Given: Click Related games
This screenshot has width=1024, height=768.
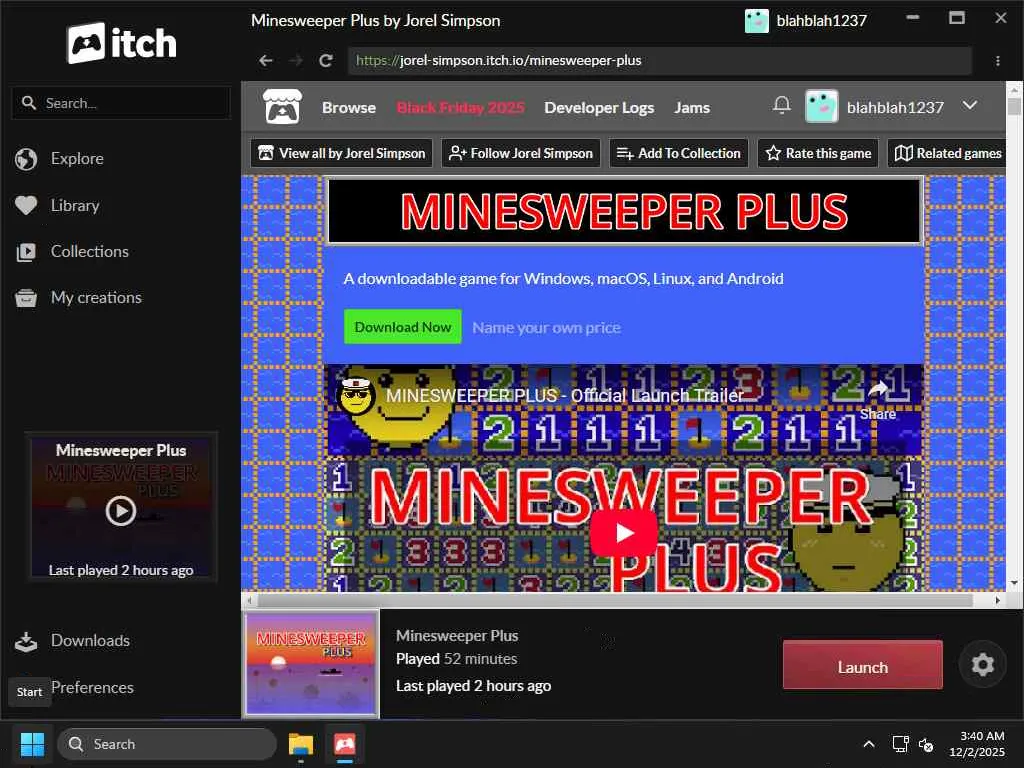Looking at the screenshot, I should [946, 153].
